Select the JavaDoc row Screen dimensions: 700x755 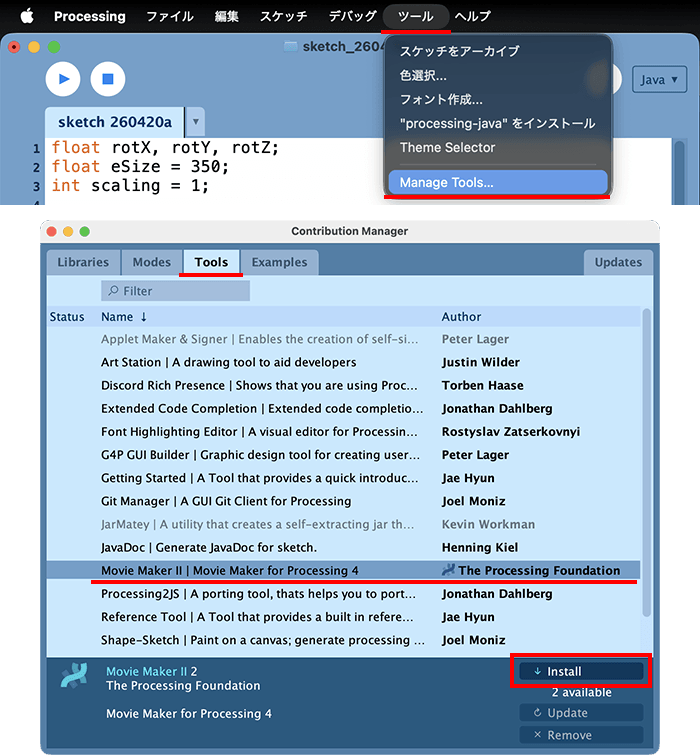click(x=343, y=547)
